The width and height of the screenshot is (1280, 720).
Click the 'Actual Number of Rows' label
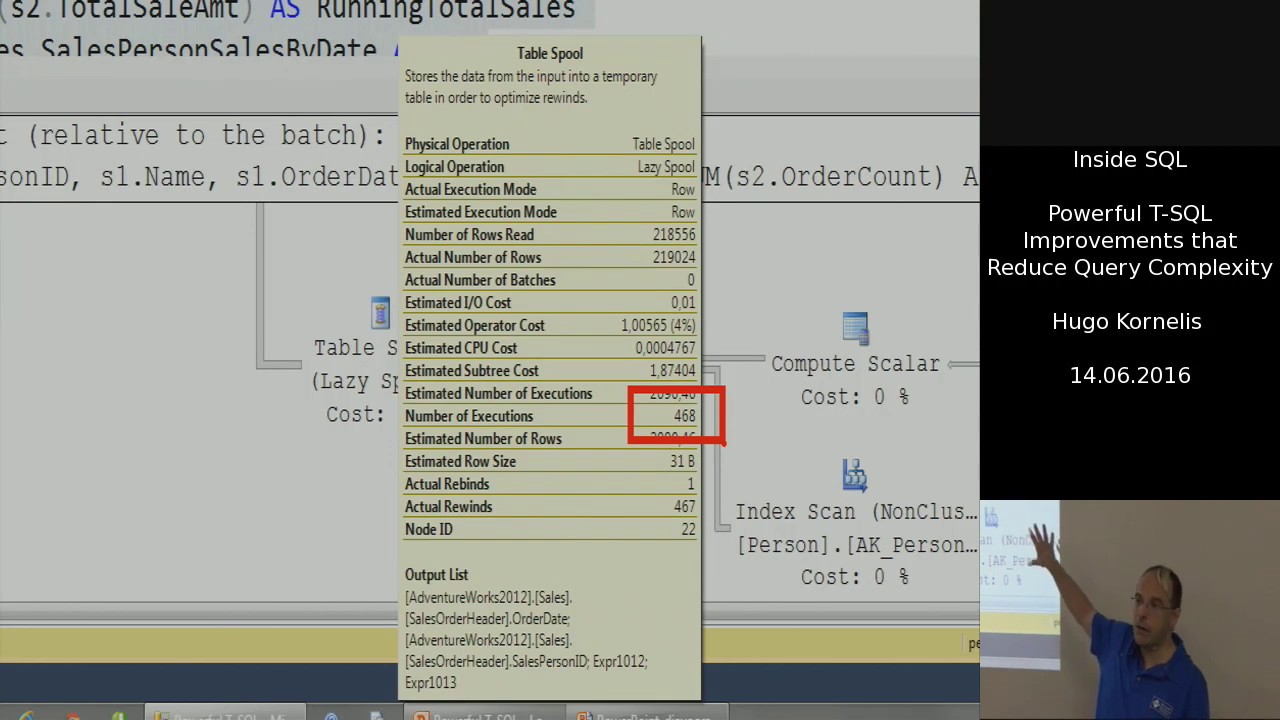pos(473,257)
